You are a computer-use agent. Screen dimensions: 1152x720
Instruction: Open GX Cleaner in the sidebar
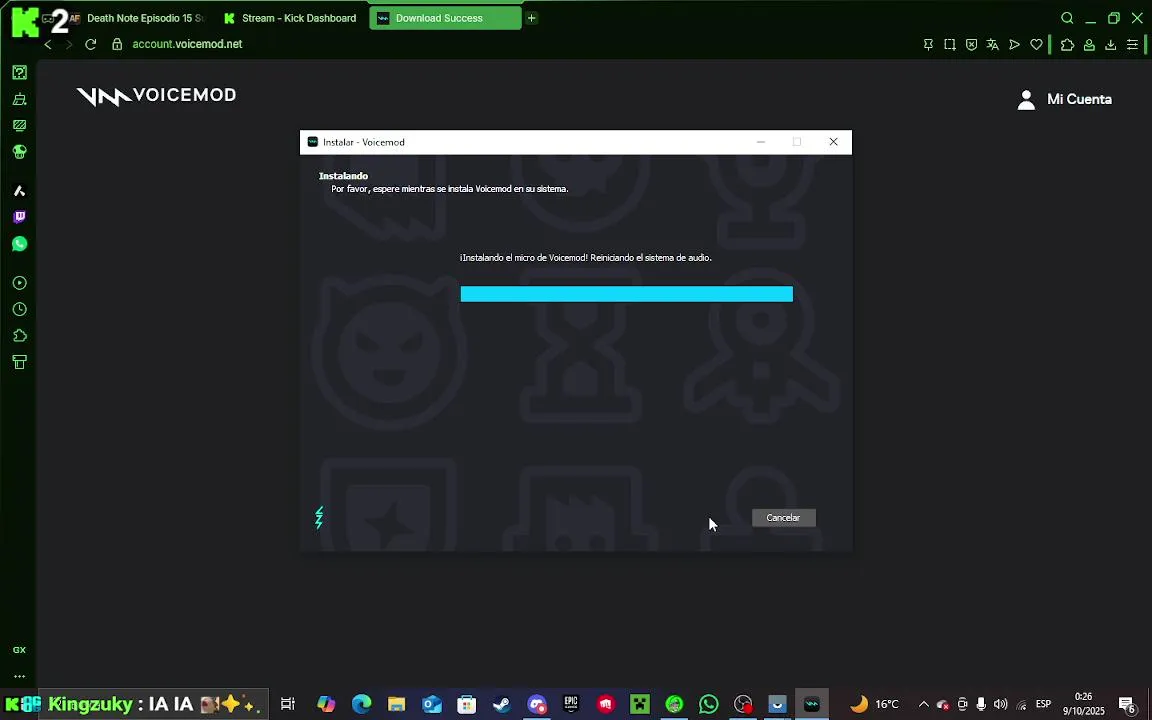pyautogui.click(x=20, y=98)
